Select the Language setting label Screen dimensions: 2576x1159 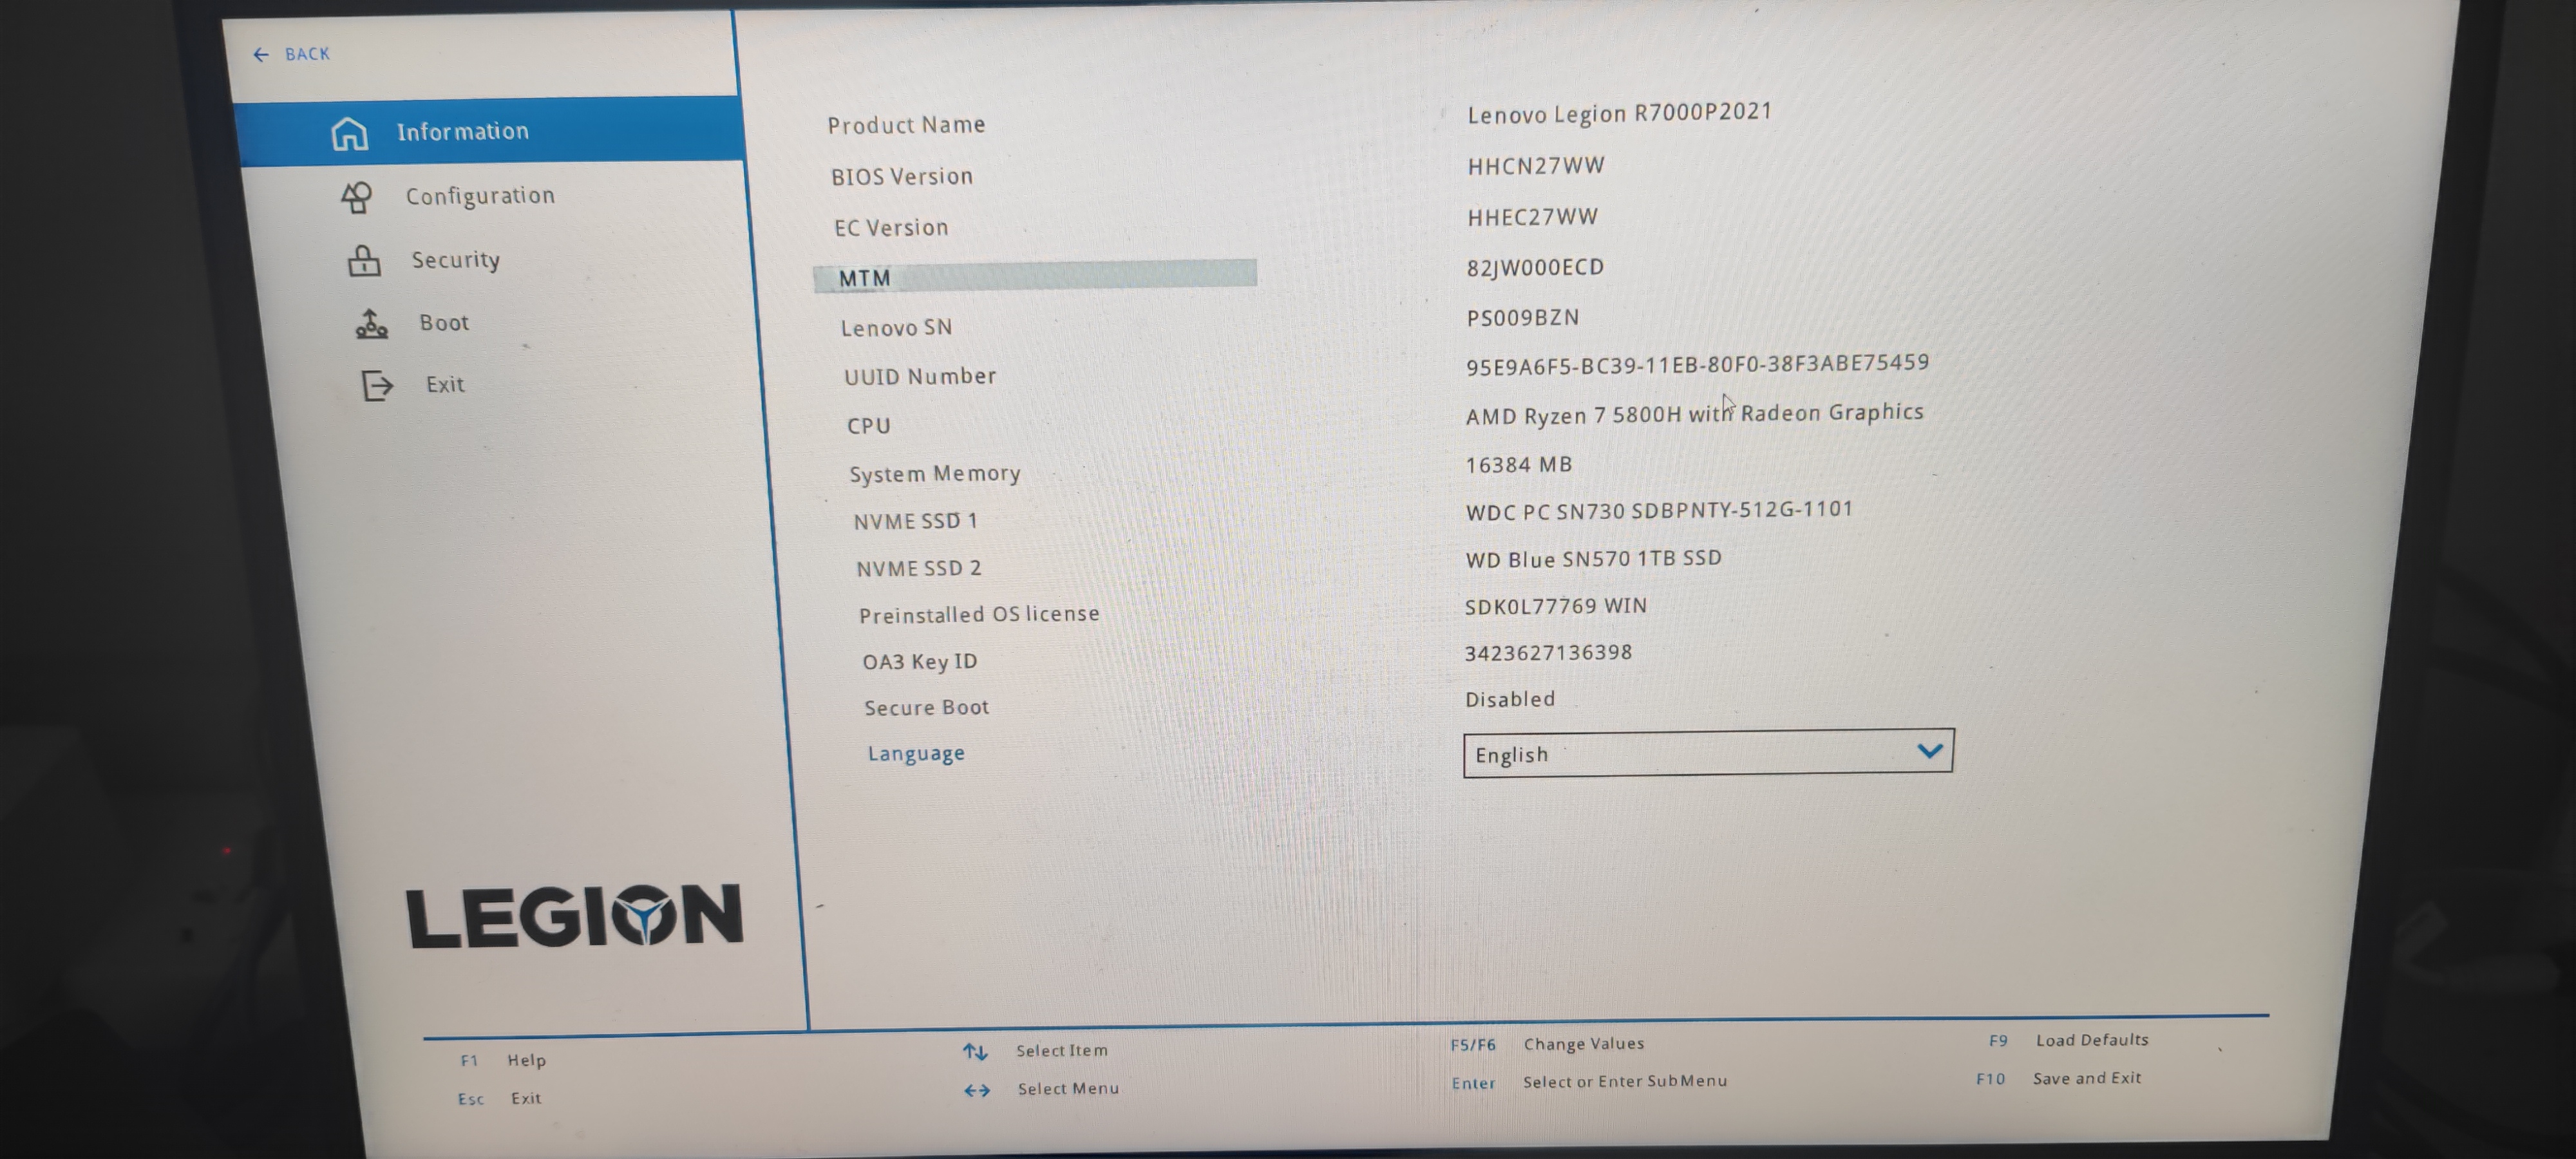tap(916, 753)
